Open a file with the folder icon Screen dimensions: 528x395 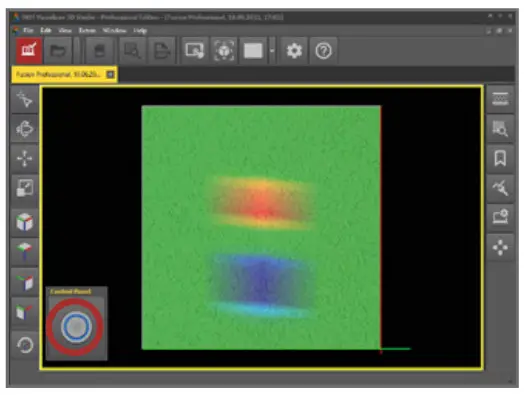coord(58,51)
